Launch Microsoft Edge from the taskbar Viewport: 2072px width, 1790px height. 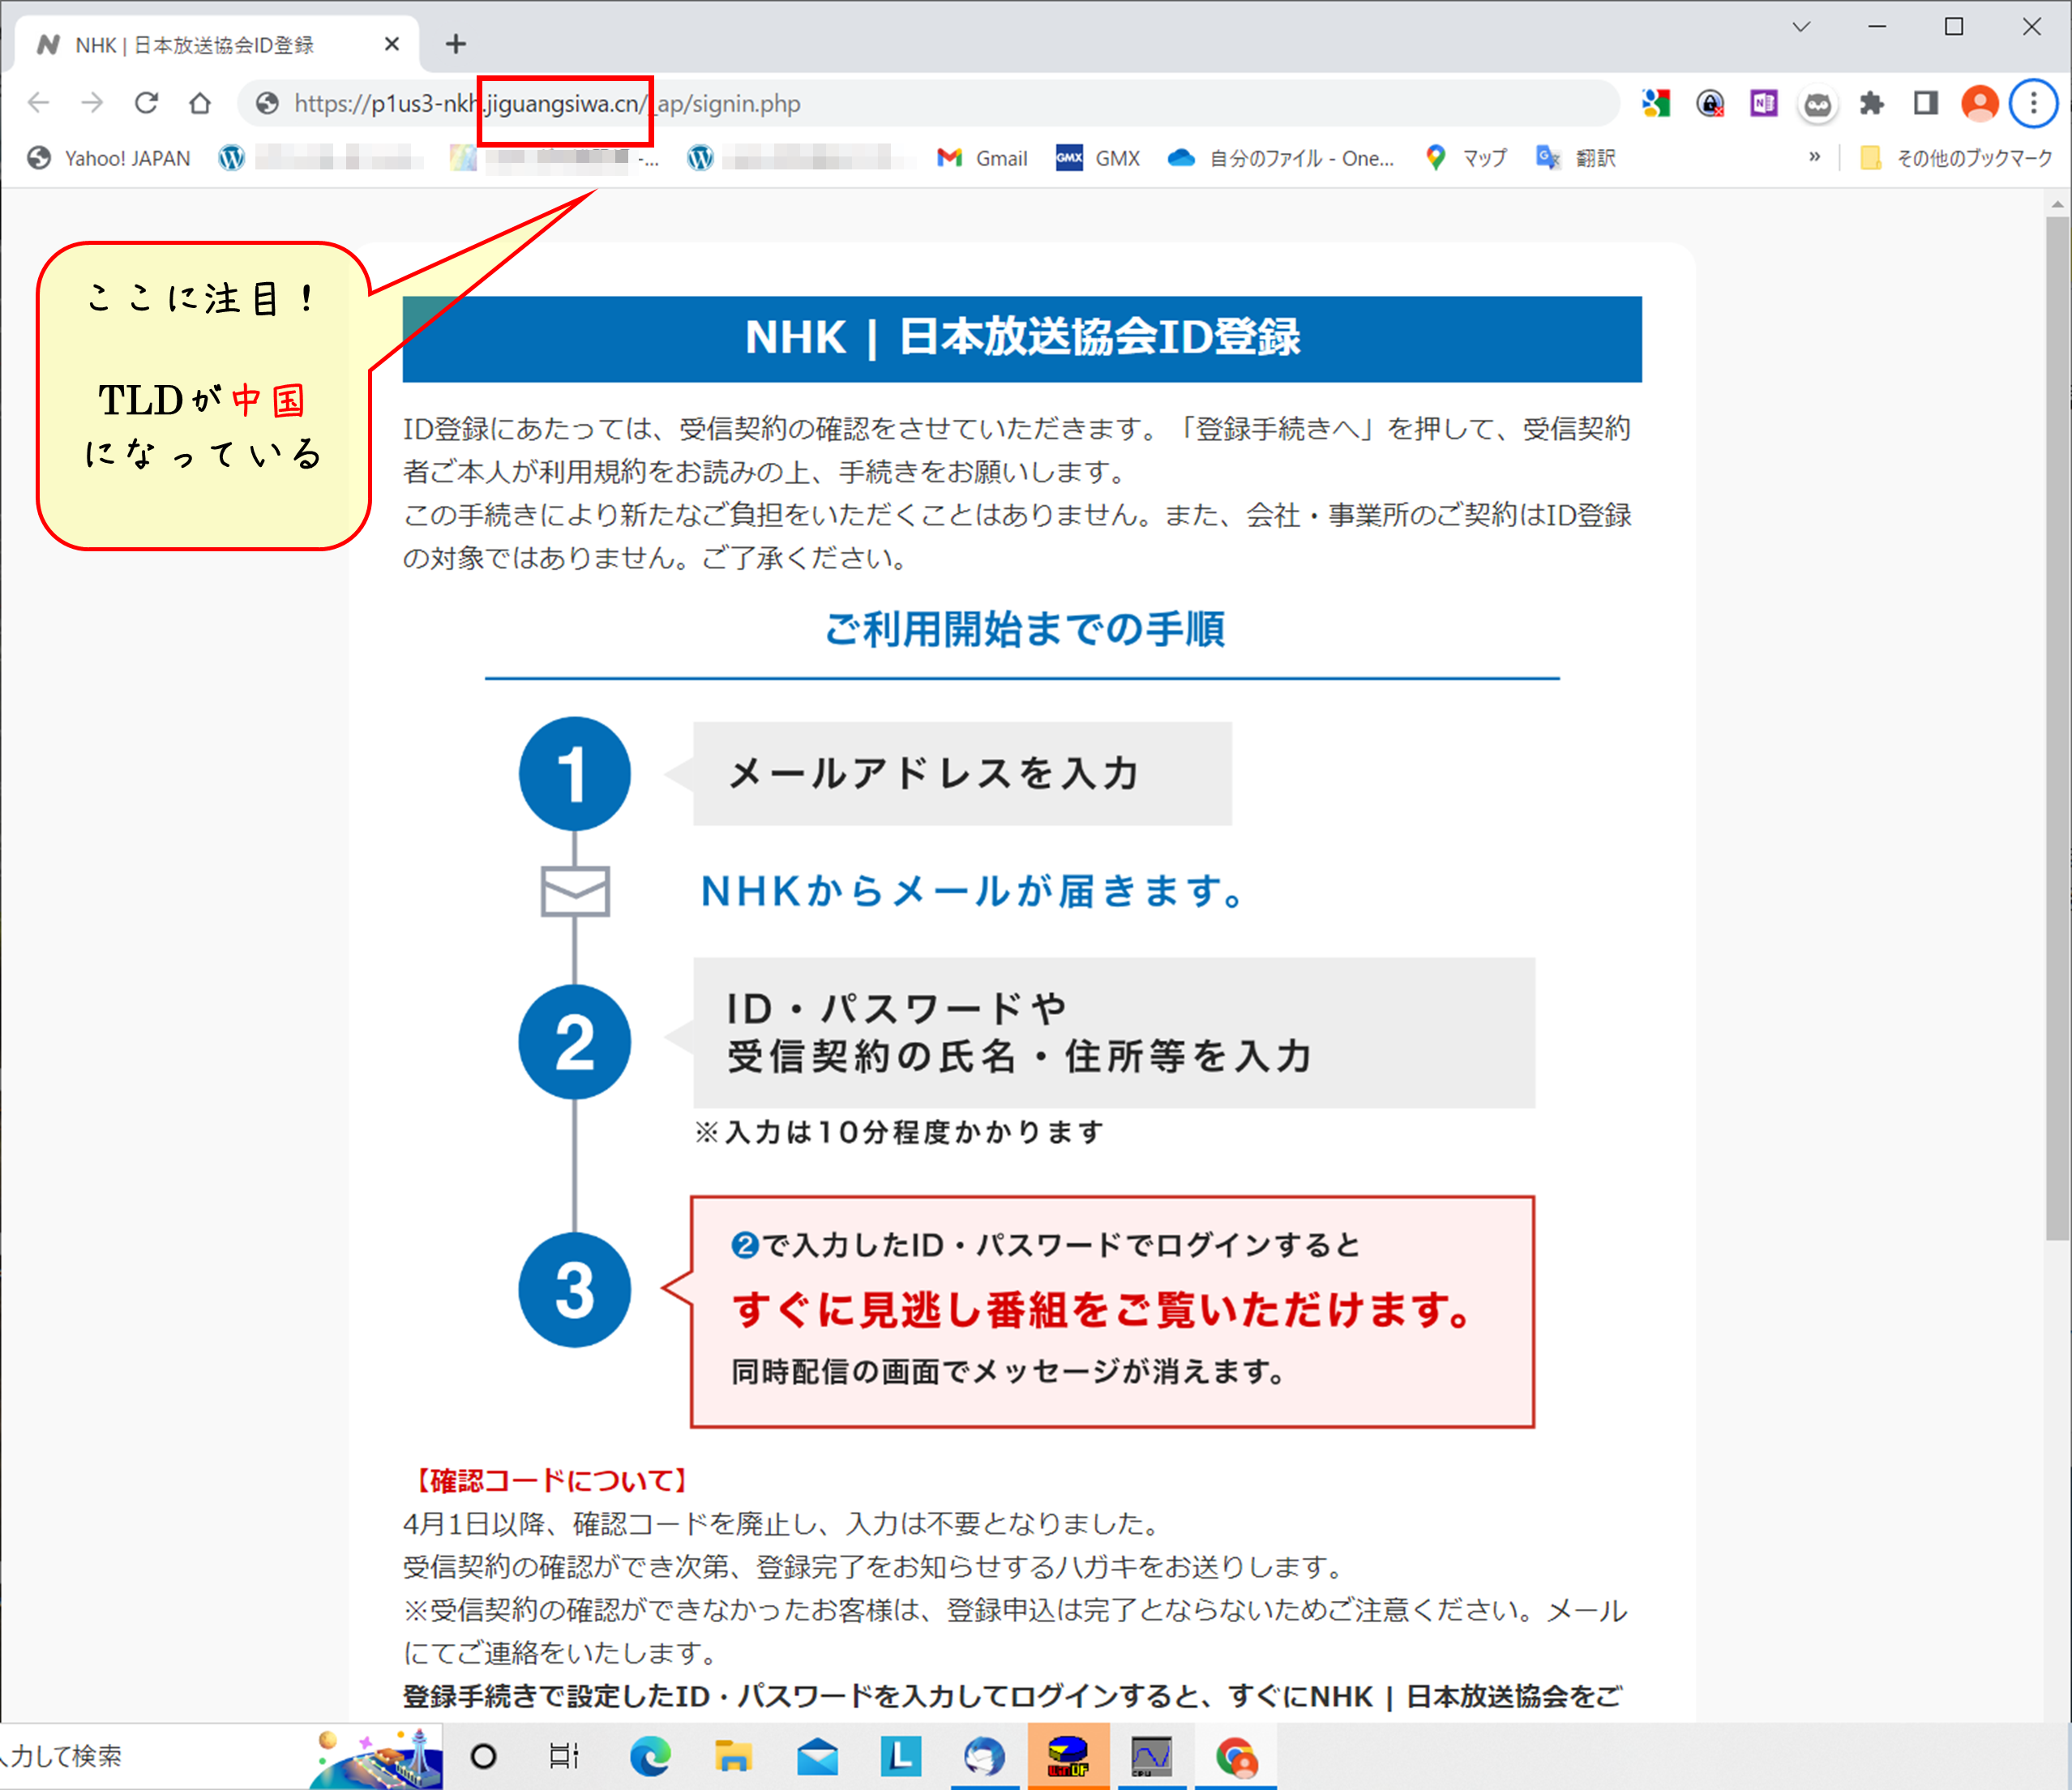(x=650, y=1756)
